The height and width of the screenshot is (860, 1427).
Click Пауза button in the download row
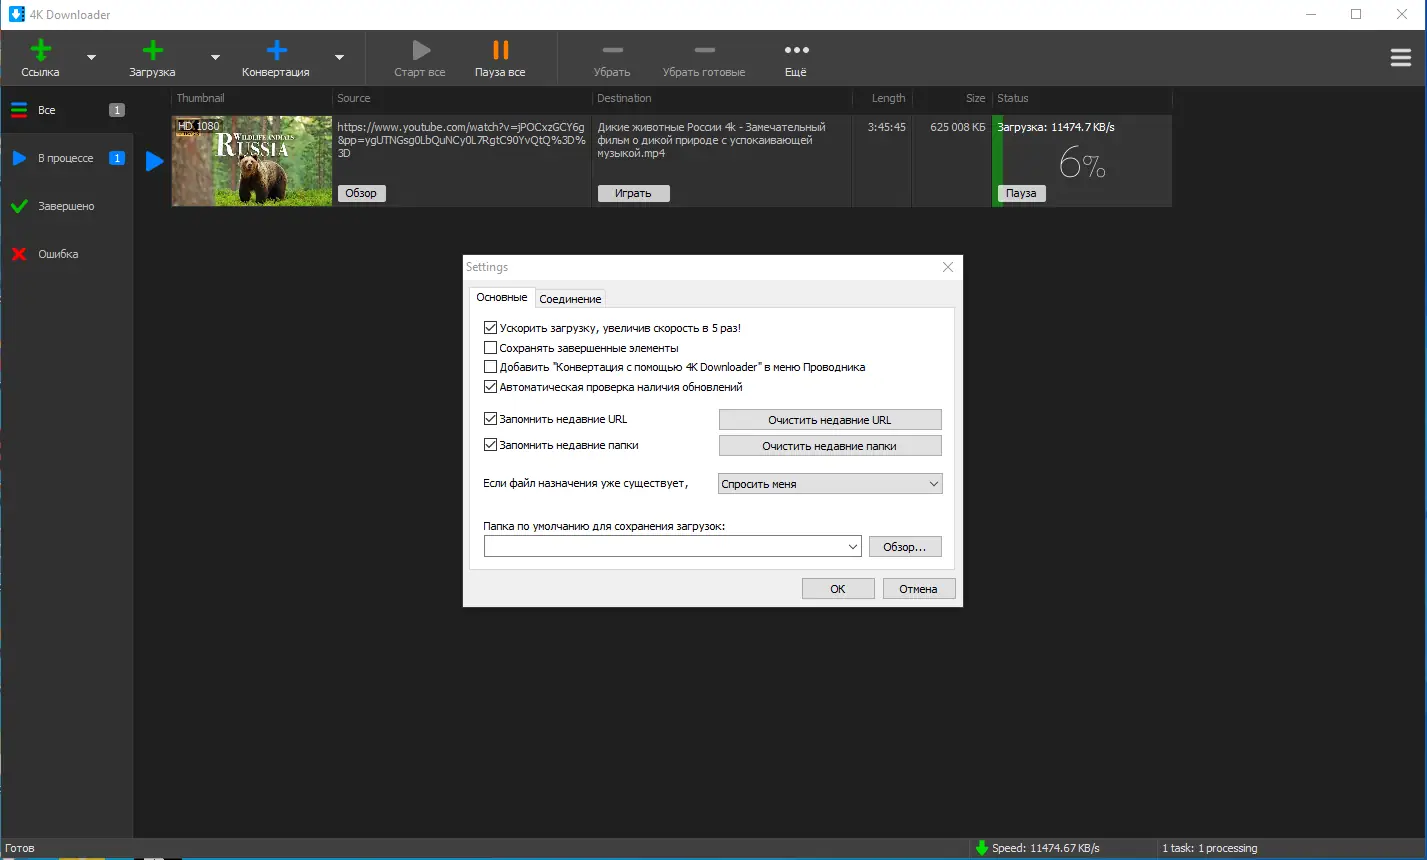click(x=1021, y=193)
